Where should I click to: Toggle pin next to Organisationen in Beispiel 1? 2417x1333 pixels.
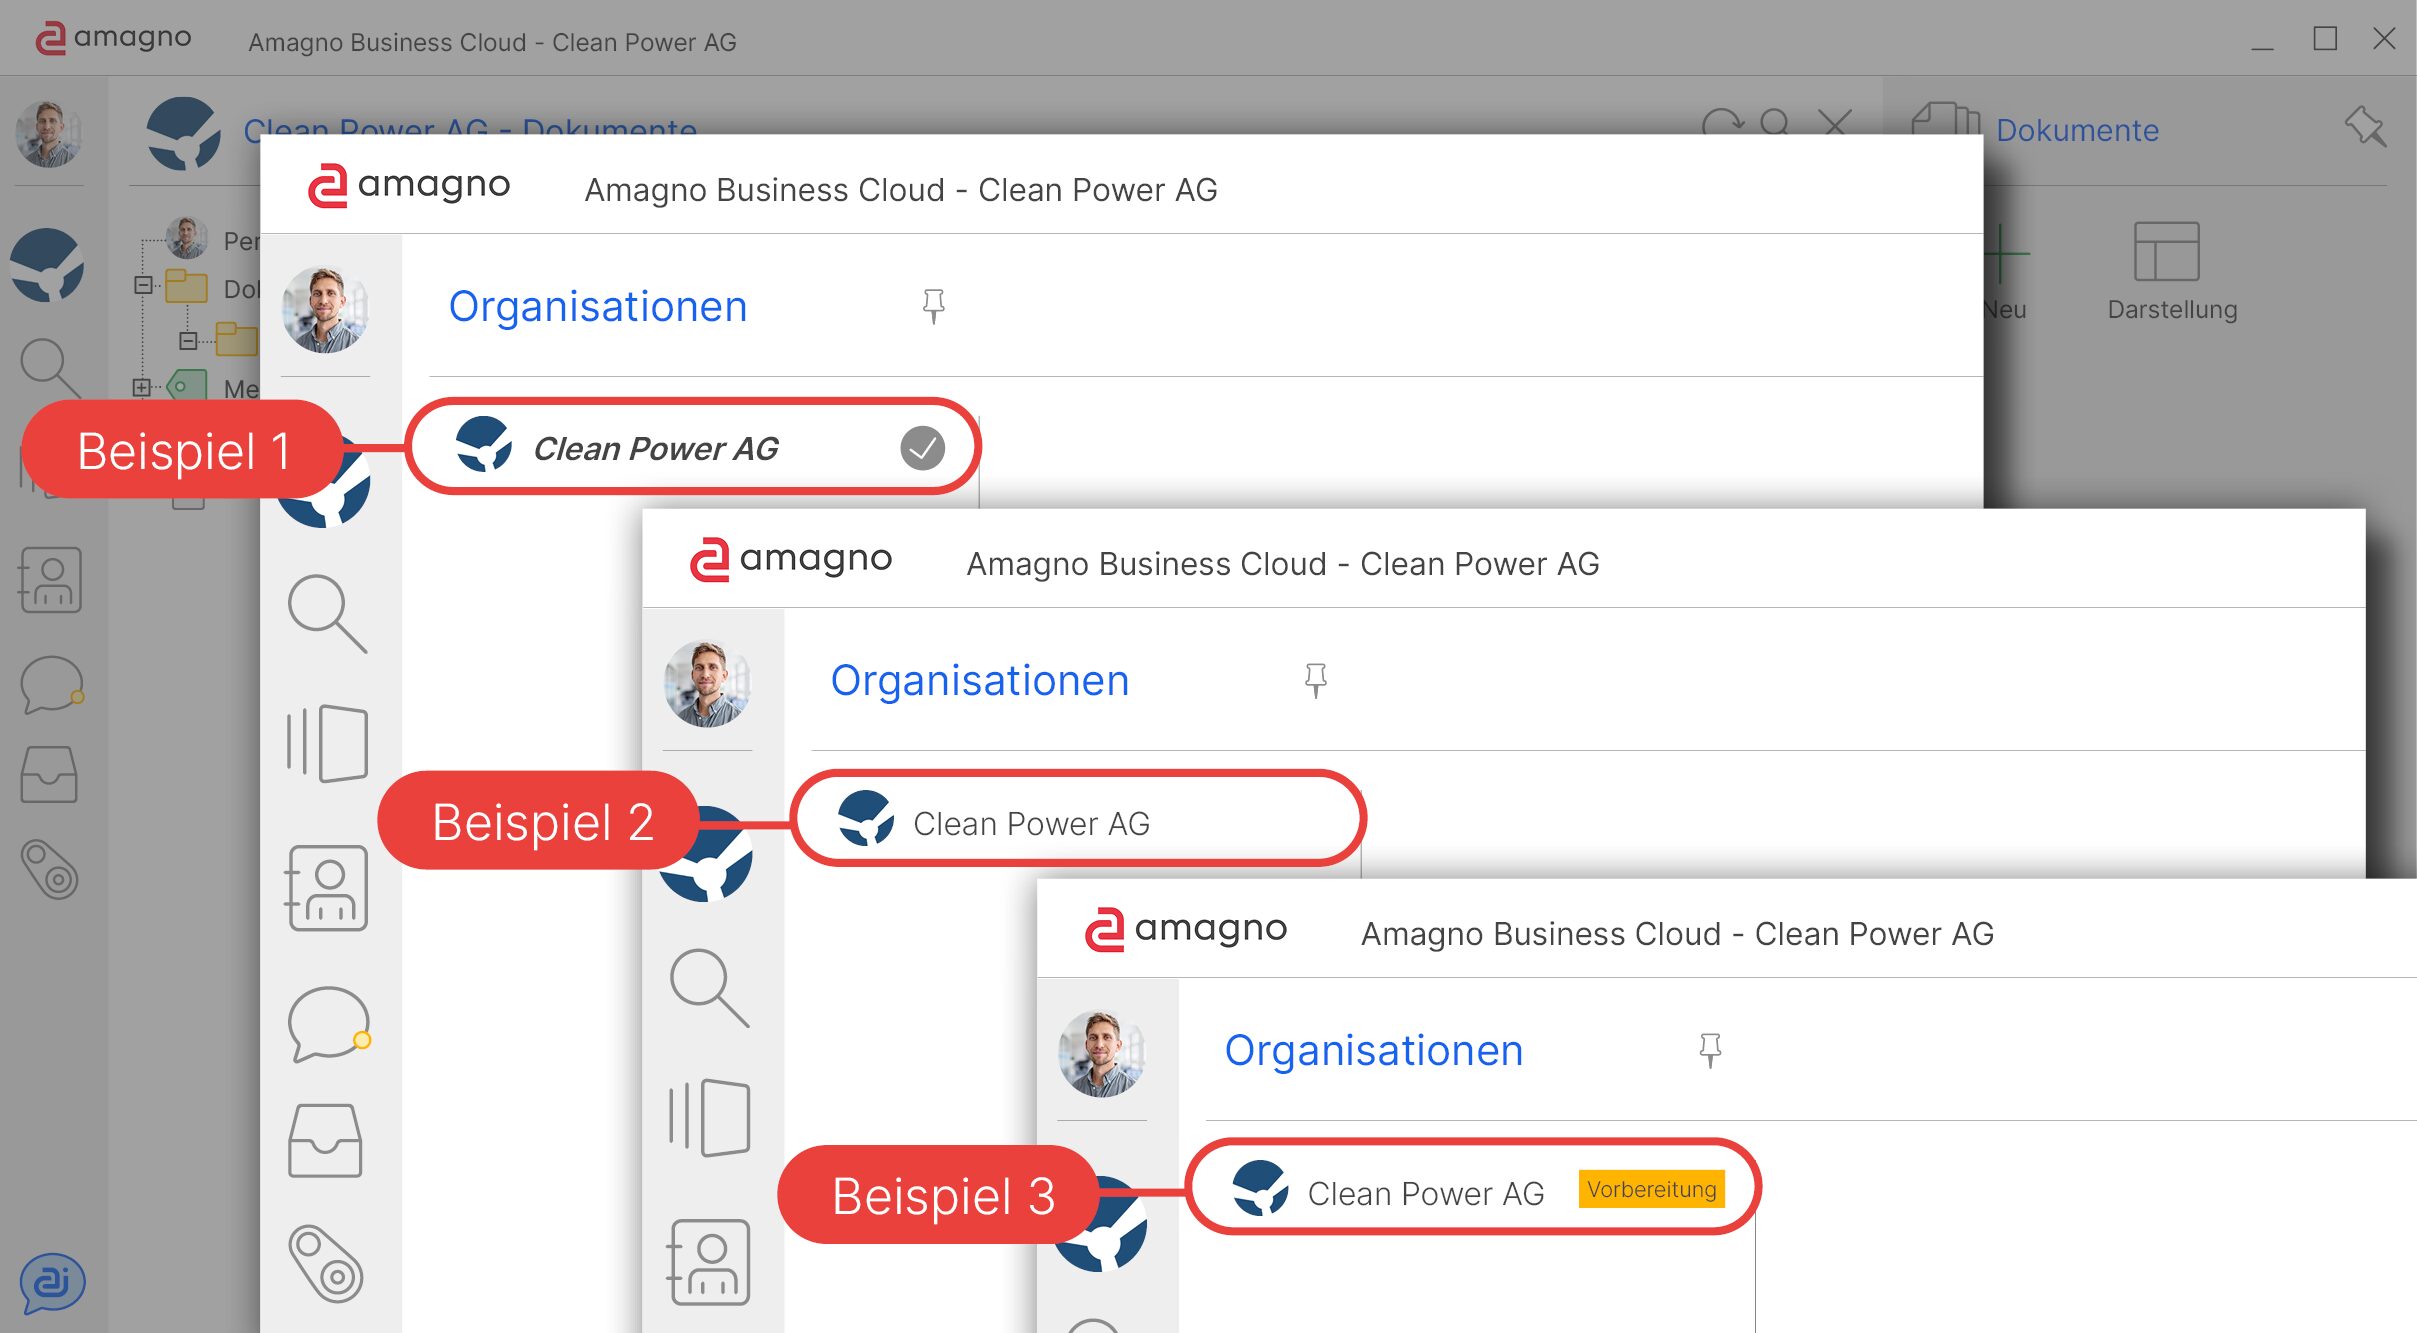tap(933, 305)
